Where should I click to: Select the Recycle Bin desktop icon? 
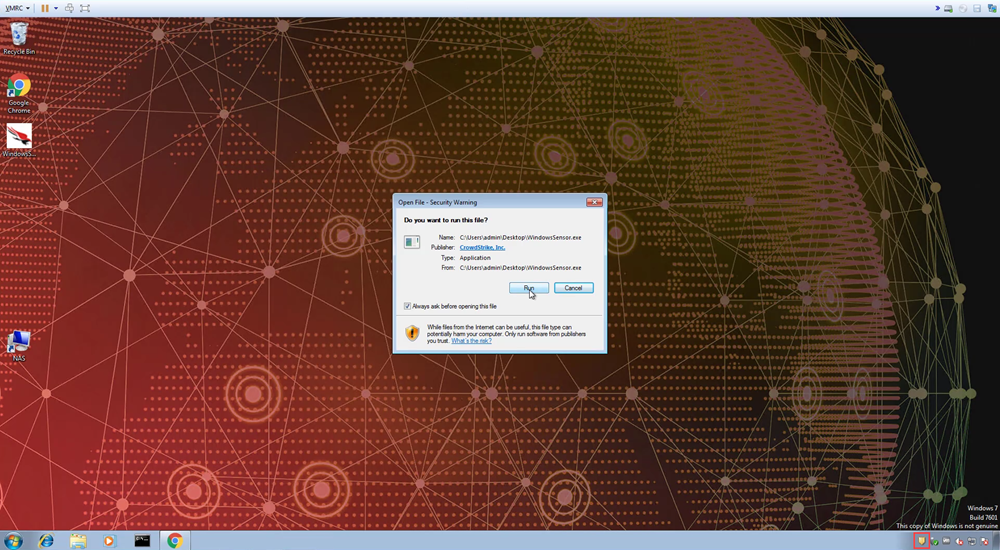click(19, 37)
